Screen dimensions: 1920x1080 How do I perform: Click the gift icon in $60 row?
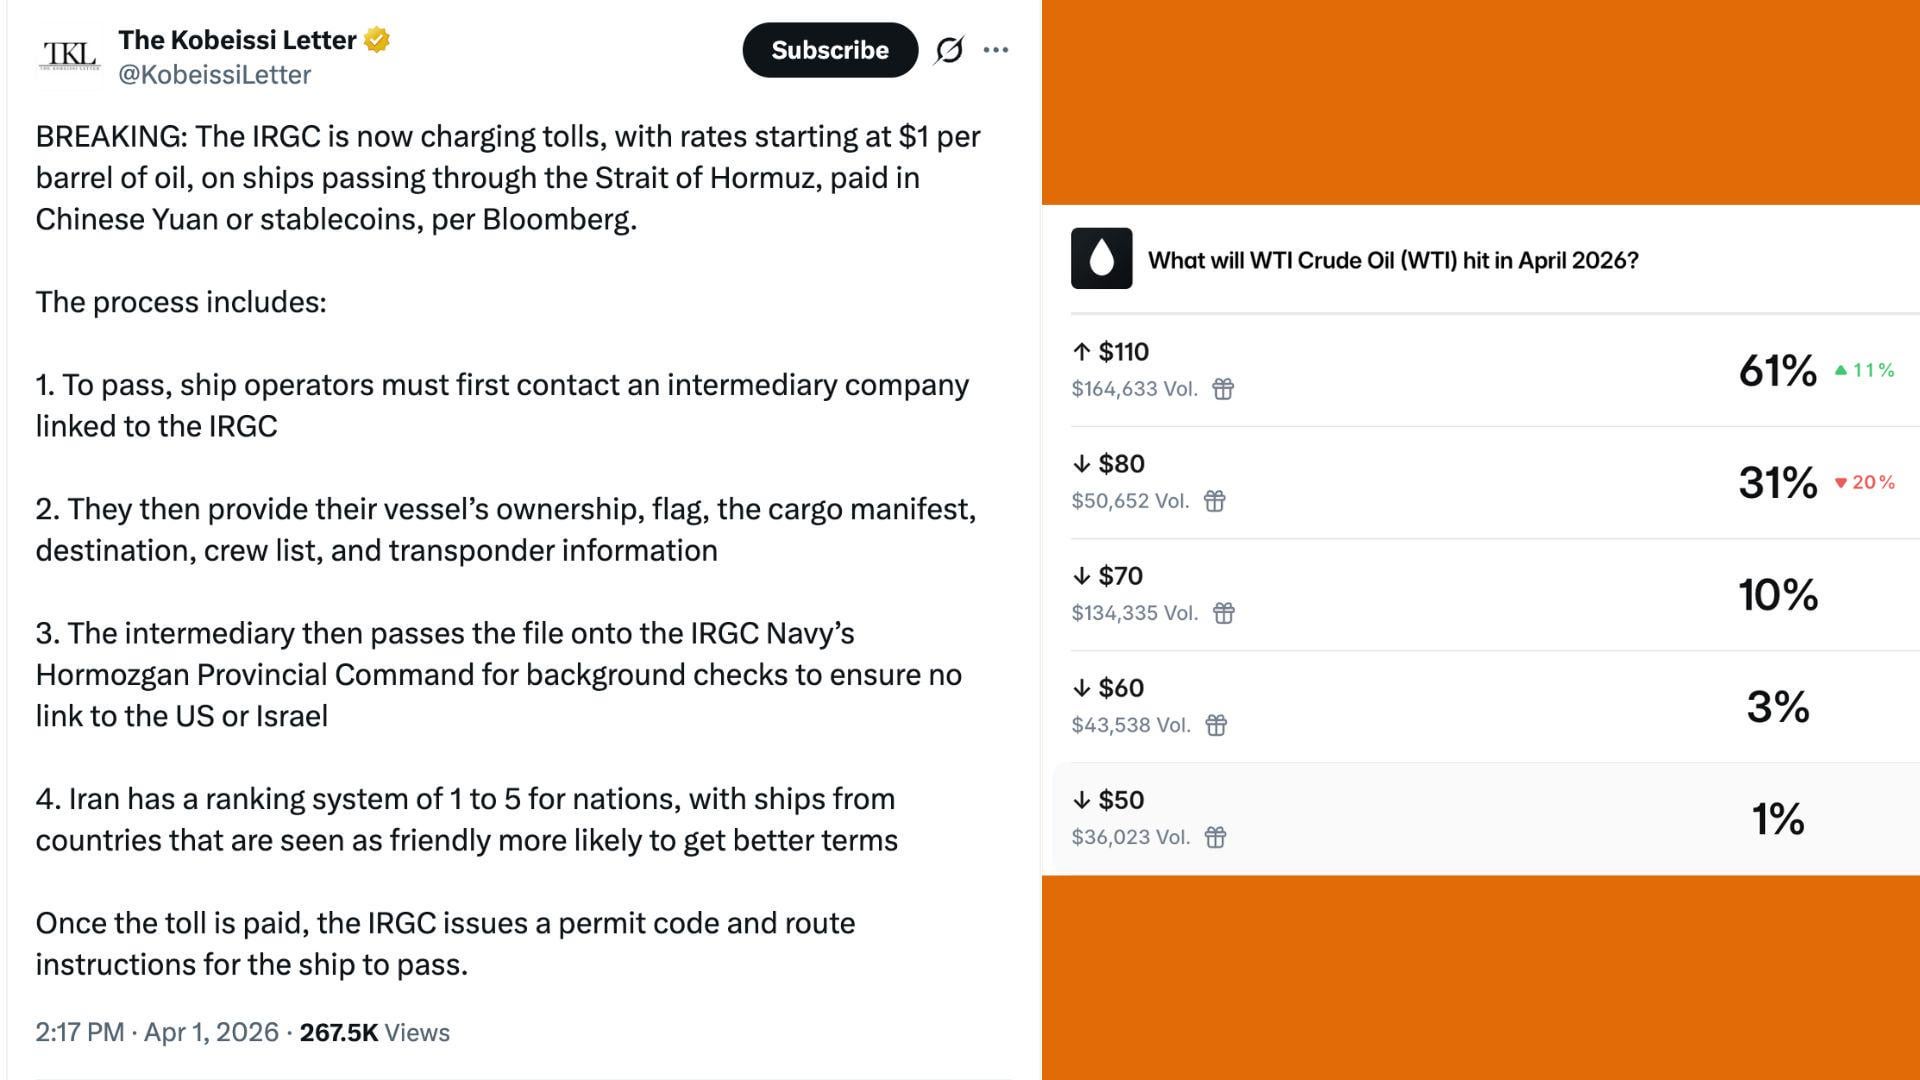[1216, 725]
